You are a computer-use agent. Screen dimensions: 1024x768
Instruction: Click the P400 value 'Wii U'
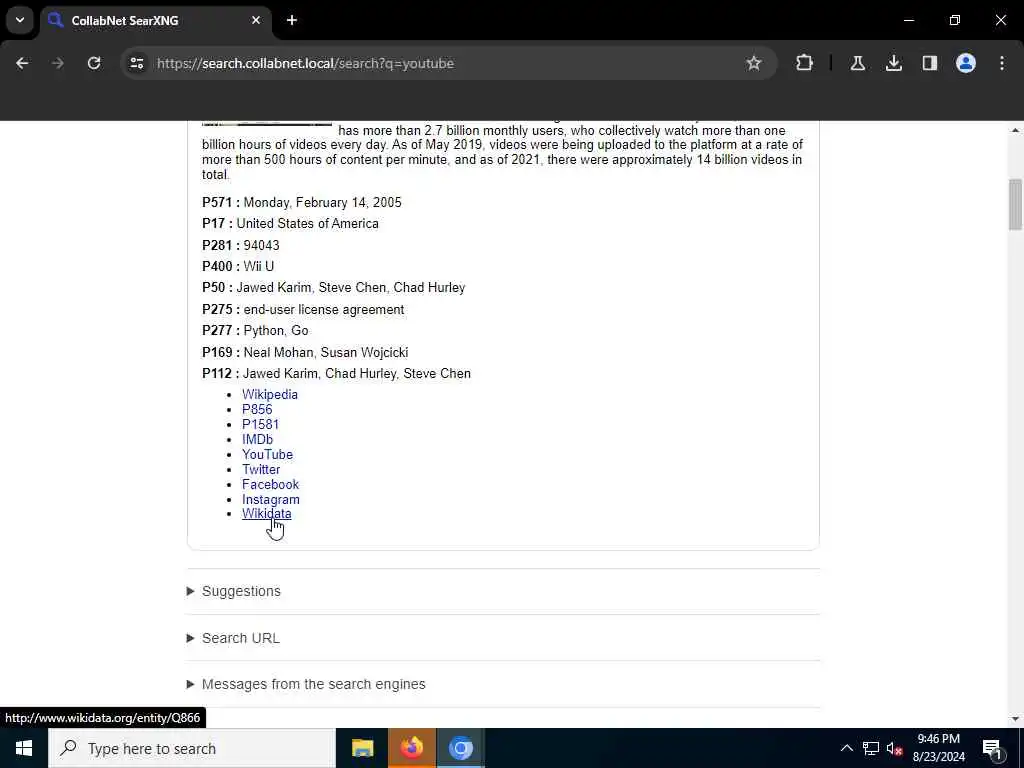(x=259, y=266)
